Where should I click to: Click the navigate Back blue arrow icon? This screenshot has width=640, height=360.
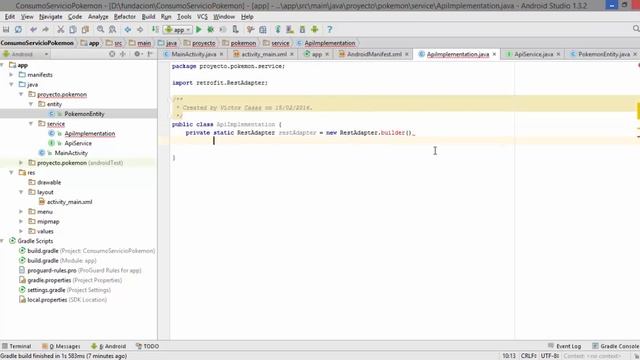[x=128, y=29]
